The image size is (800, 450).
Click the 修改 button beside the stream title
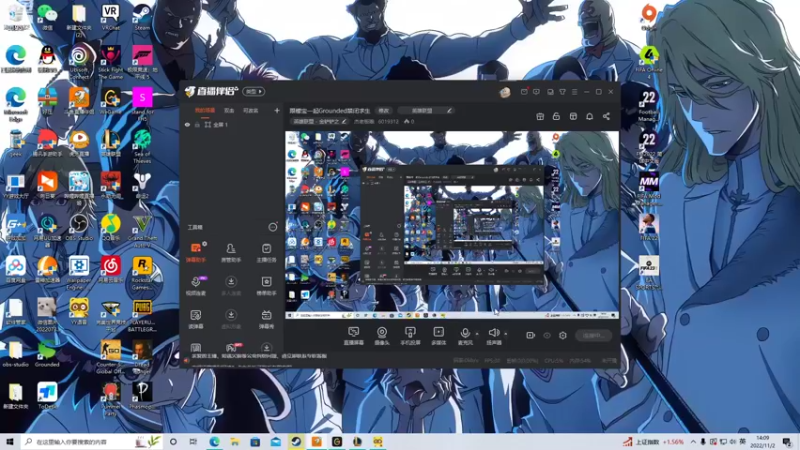click(384, 110)
